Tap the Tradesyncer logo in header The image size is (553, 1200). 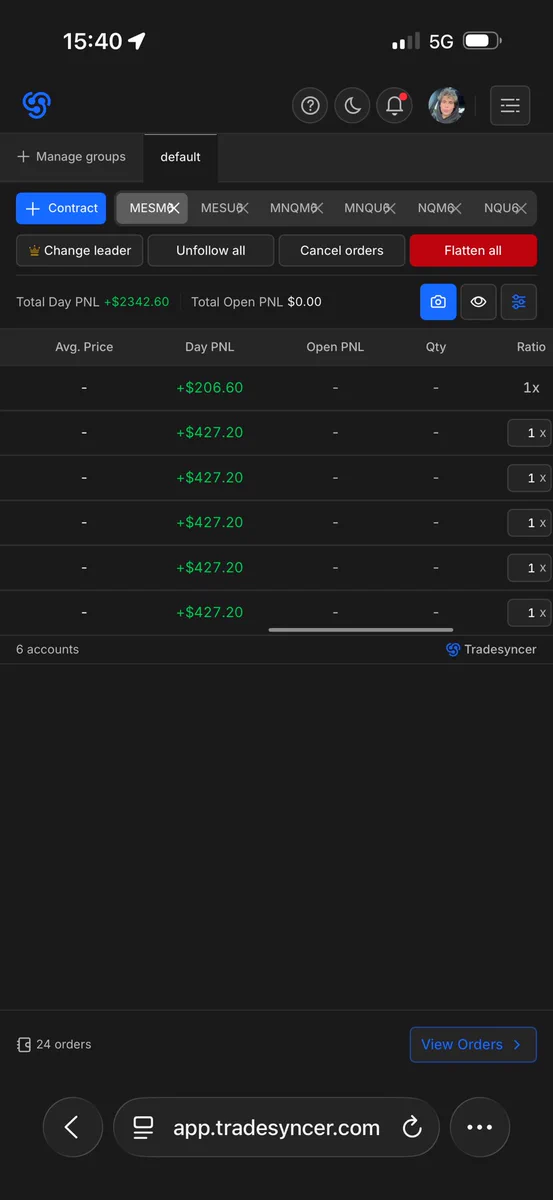click(37, 104)
